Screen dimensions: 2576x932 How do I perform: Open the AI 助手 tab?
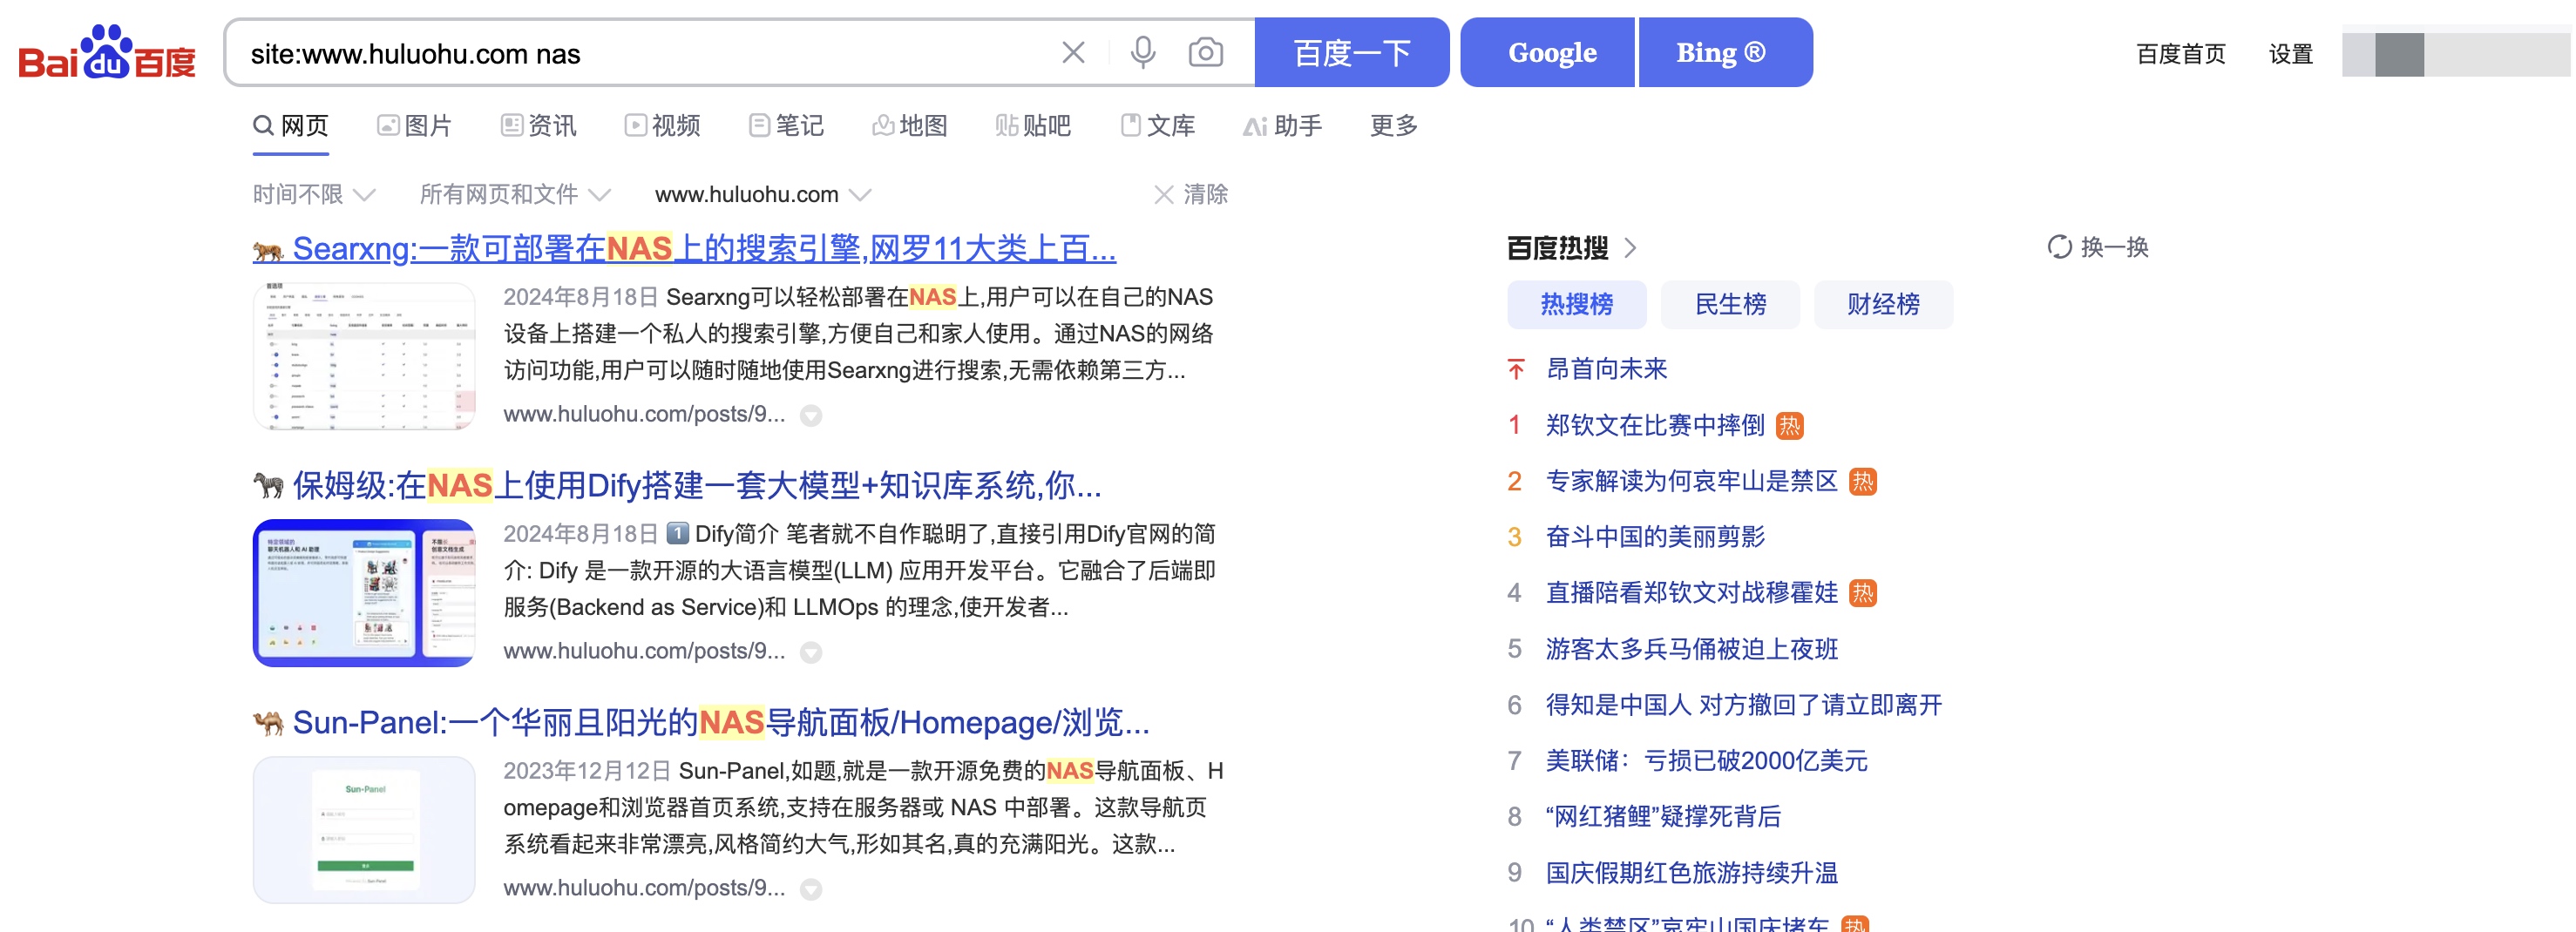[1282, 125]
